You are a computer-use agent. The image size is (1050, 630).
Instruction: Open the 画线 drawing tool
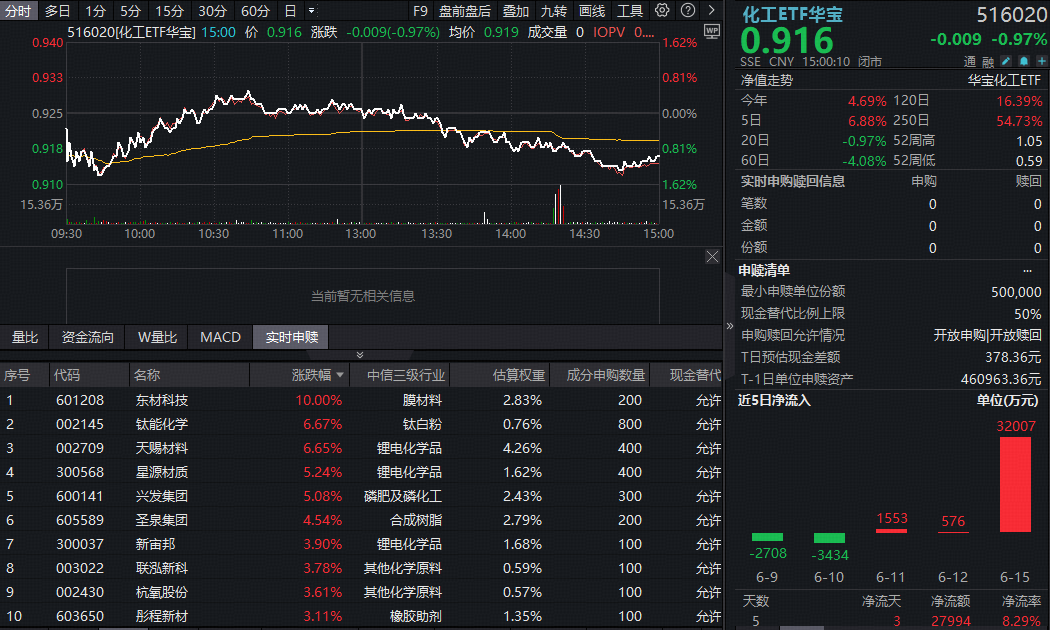[592, 11]
